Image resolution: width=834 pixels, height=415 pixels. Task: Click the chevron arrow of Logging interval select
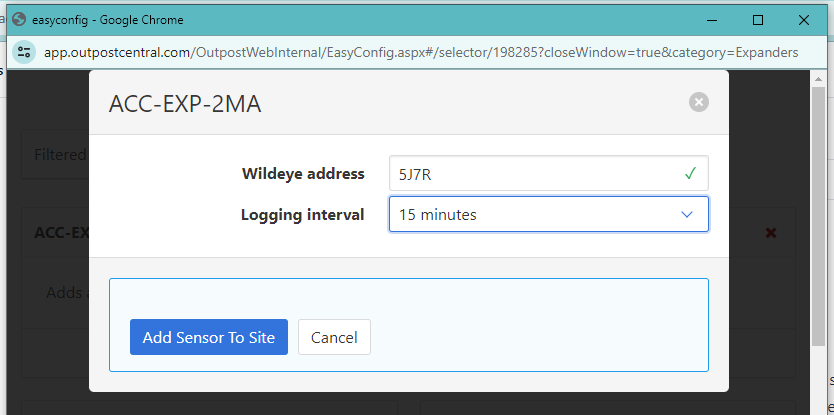pyautogui.click(x=687, y=214)
